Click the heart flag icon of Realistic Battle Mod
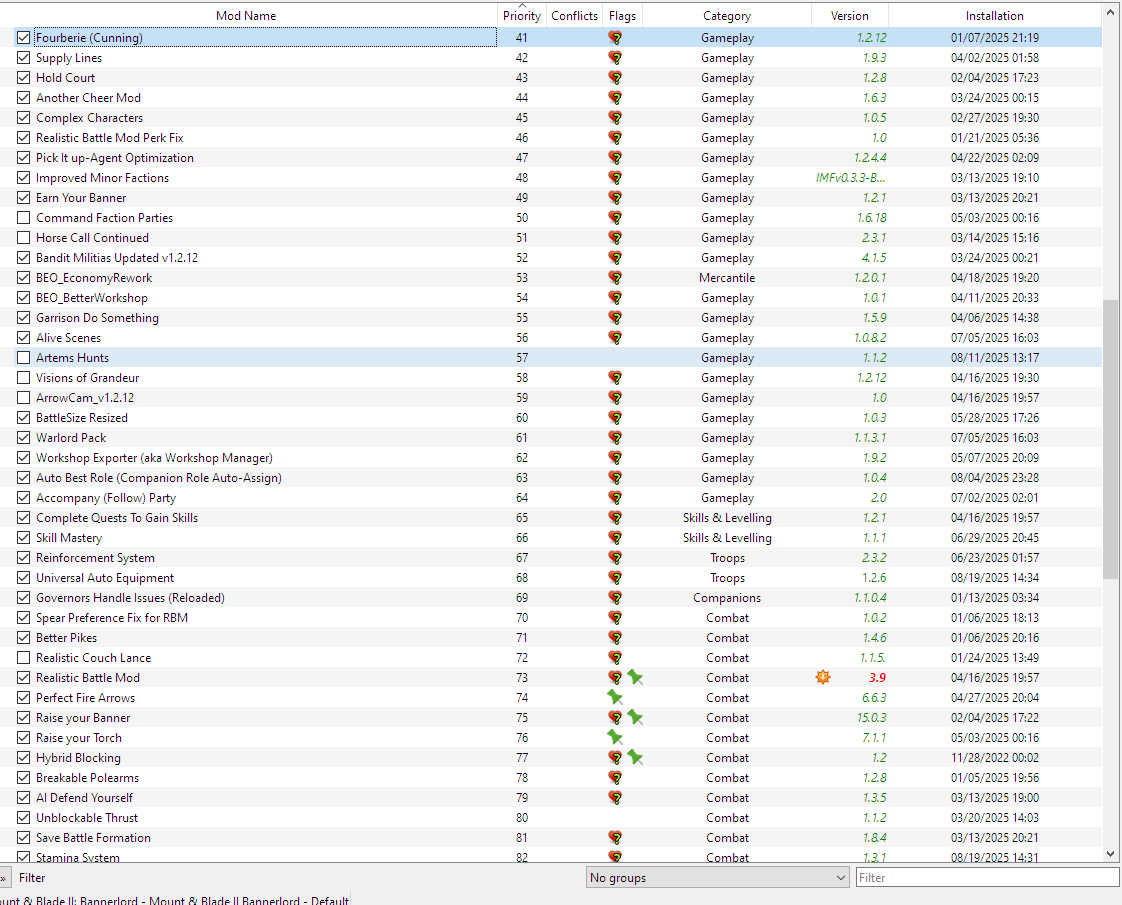This screenshot has height=905, width=1122. click(615, 677)
